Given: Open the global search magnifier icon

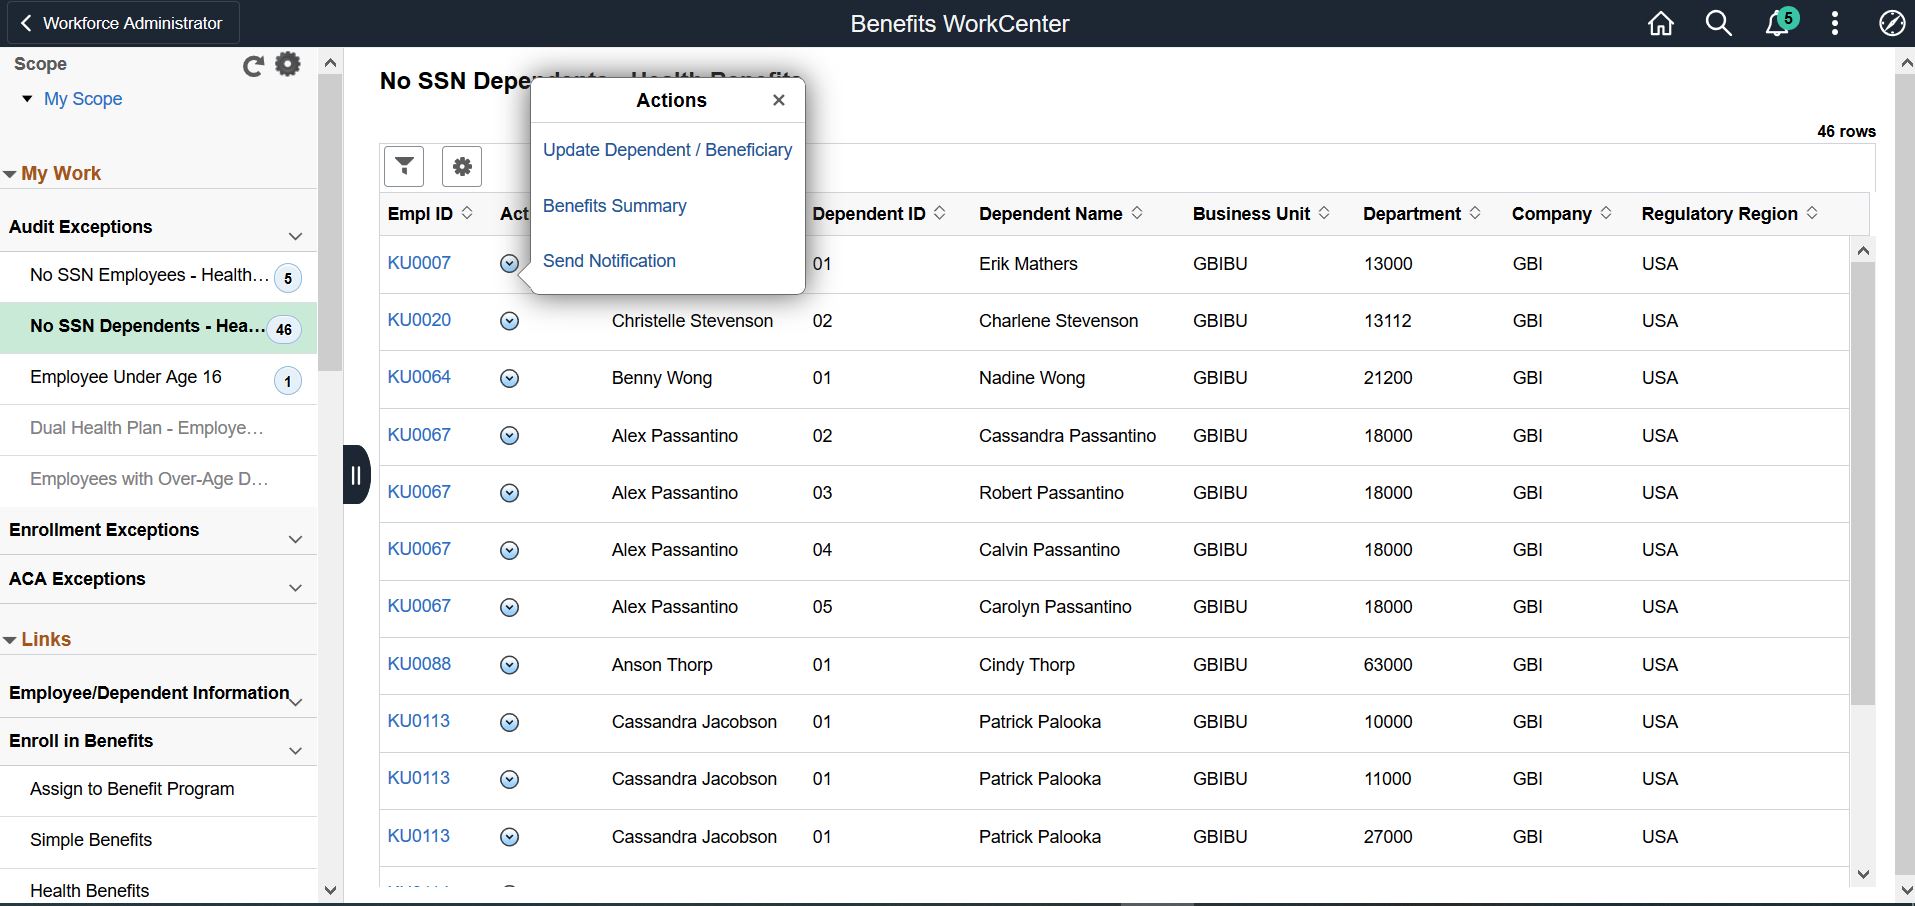Looking at the screenshot, I should tap(1718, 24).
